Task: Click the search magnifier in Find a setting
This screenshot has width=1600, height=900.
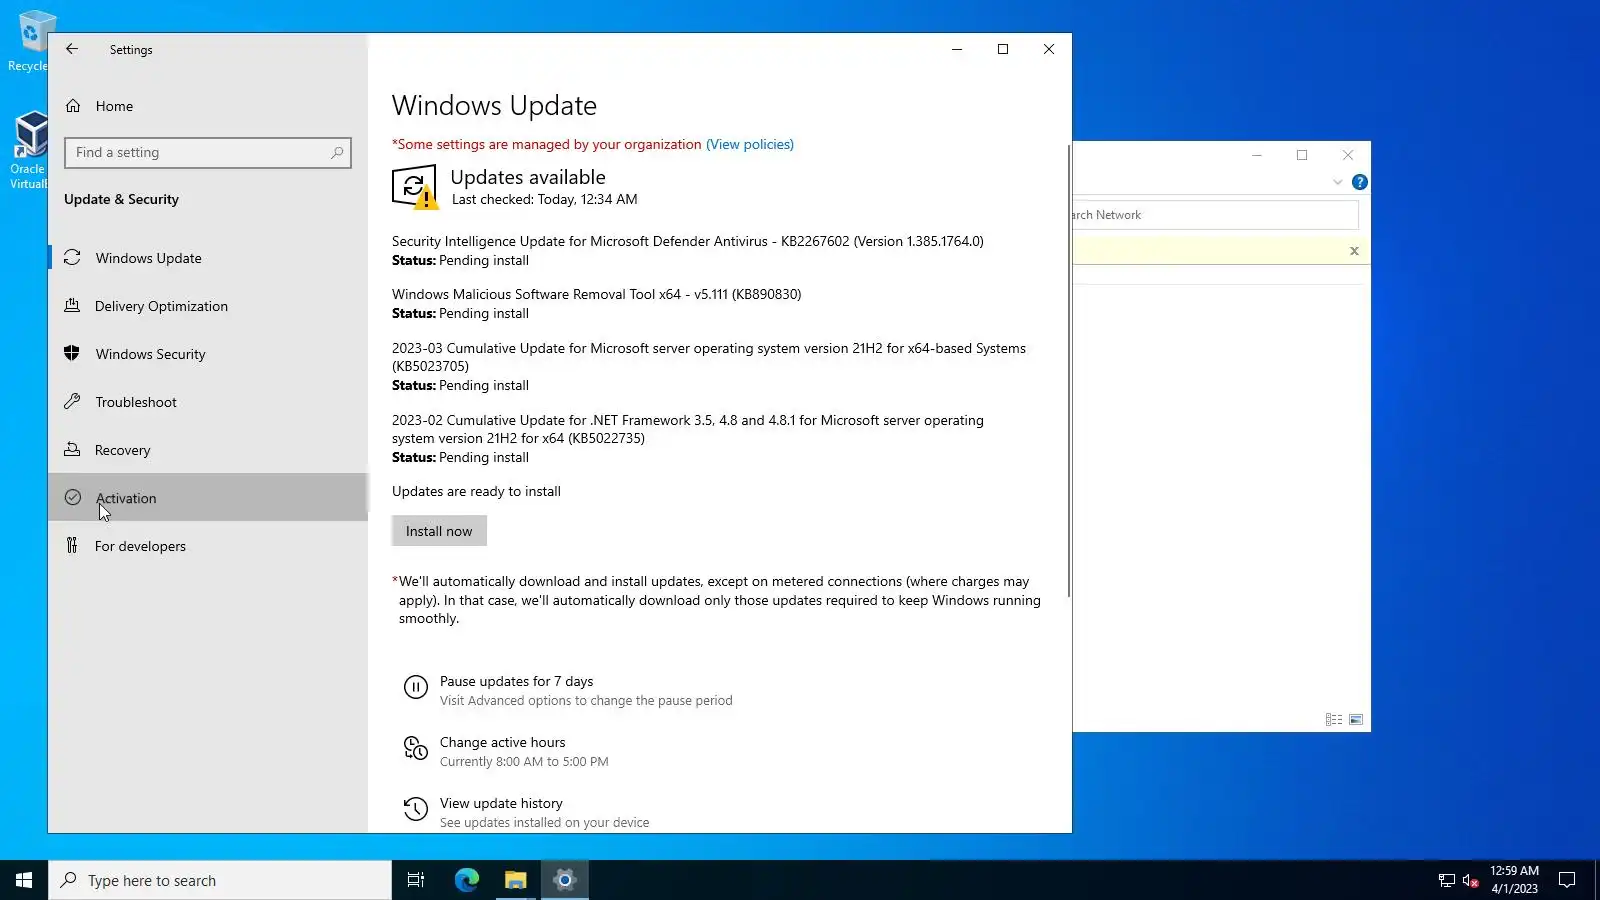Action: 337,152
